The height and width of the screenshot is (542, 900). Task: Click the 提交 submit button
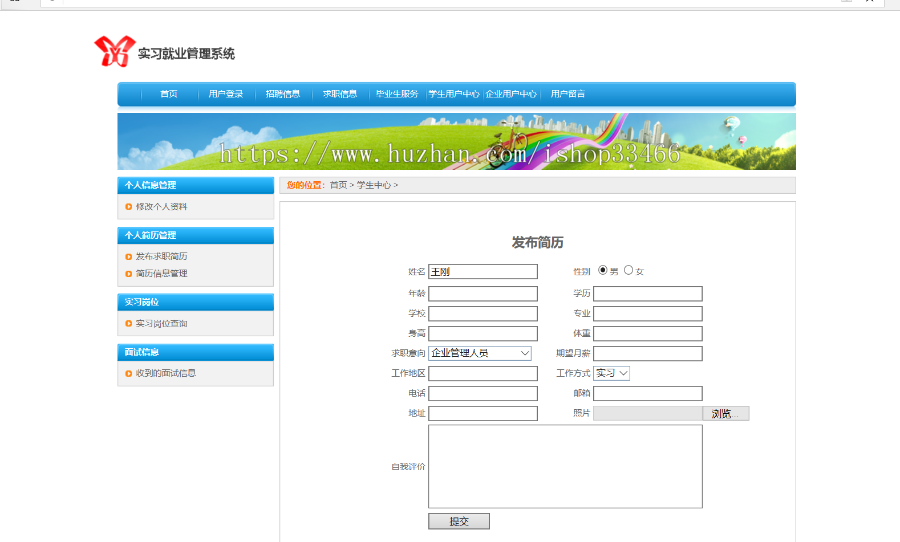pos(459,521)
